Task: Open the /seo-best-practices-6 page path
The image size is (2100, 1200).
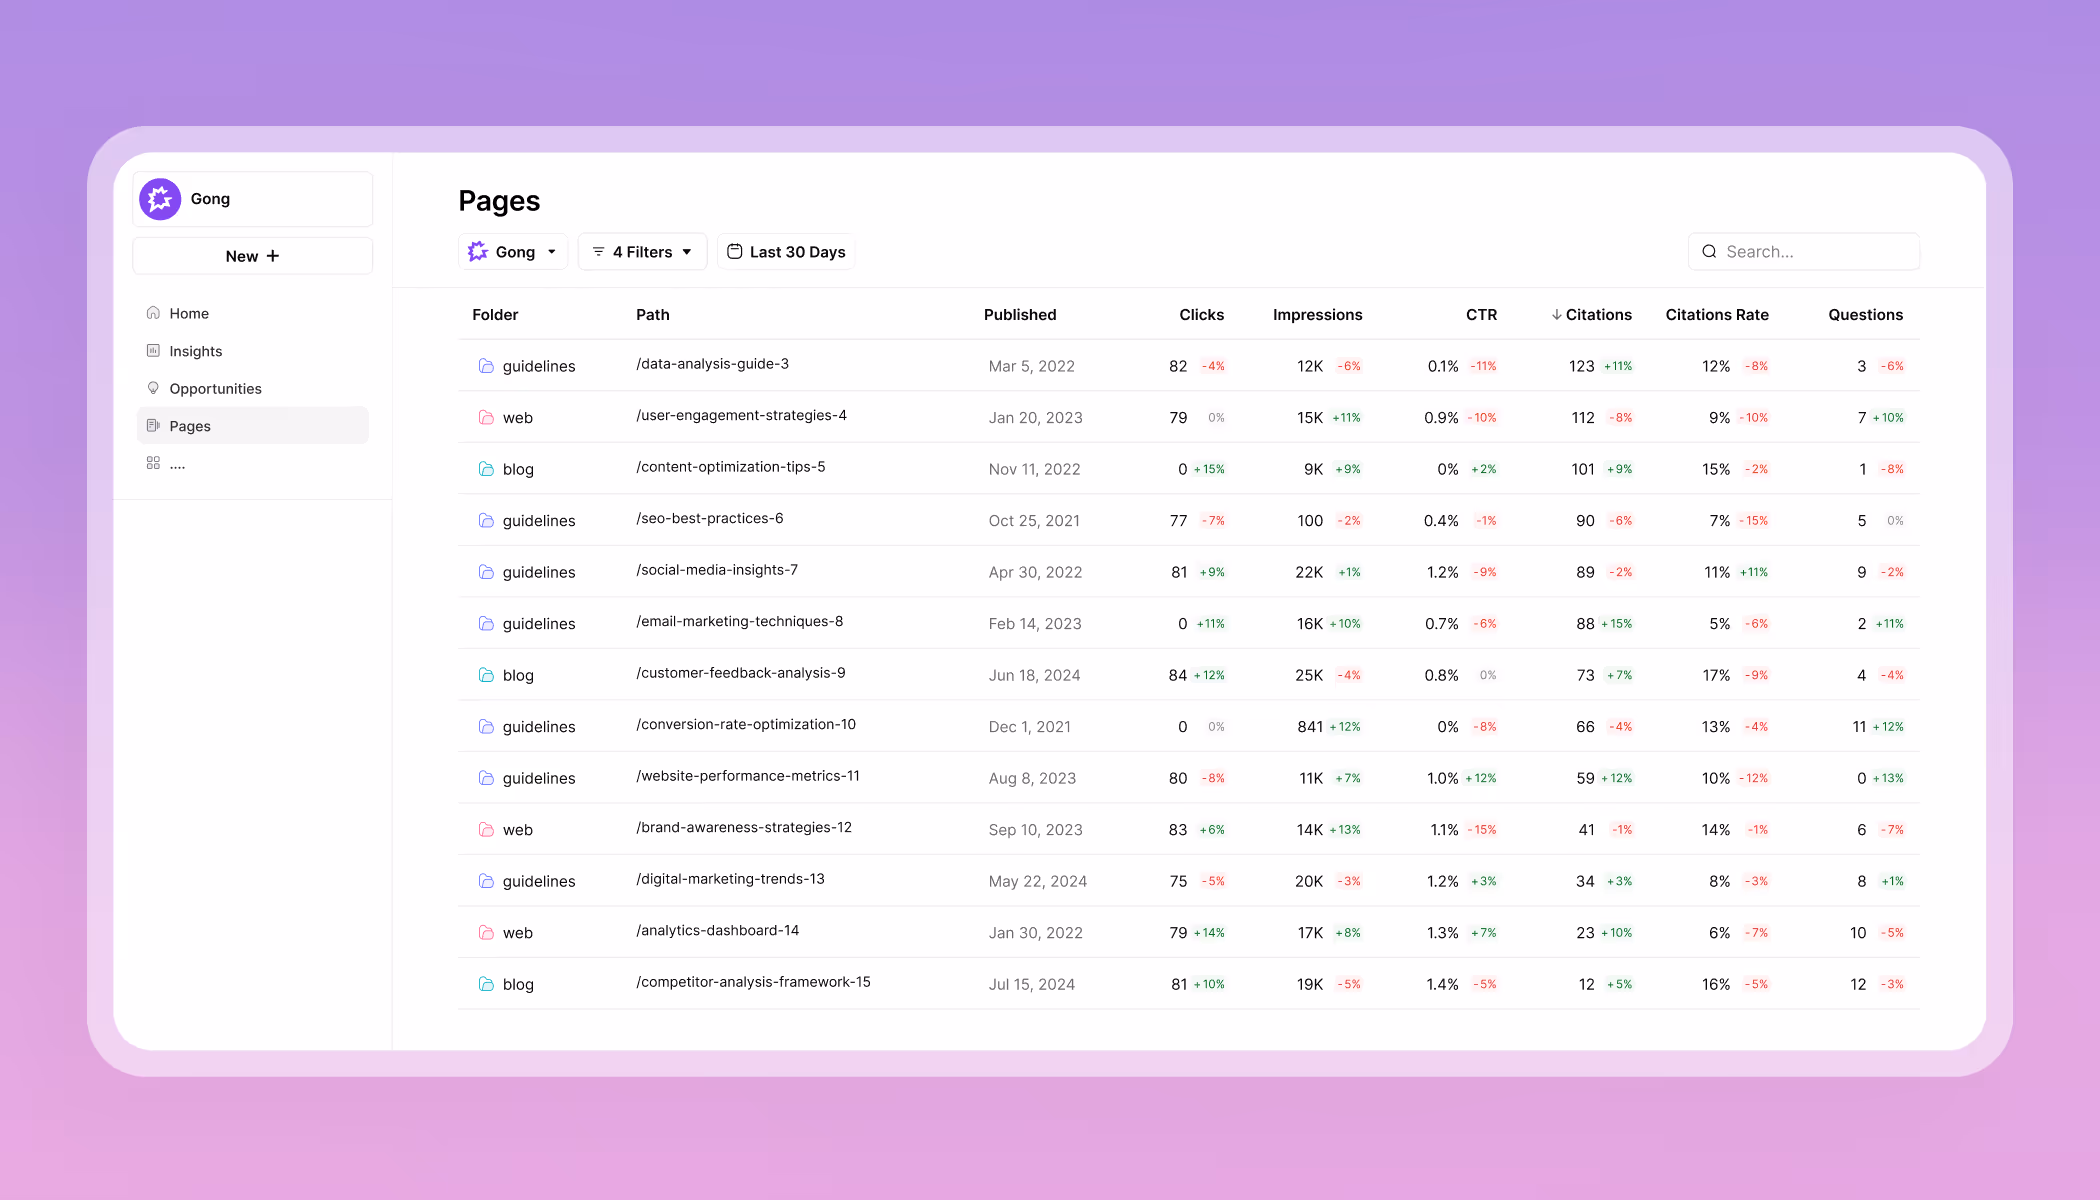Action: tap(710, 519)
